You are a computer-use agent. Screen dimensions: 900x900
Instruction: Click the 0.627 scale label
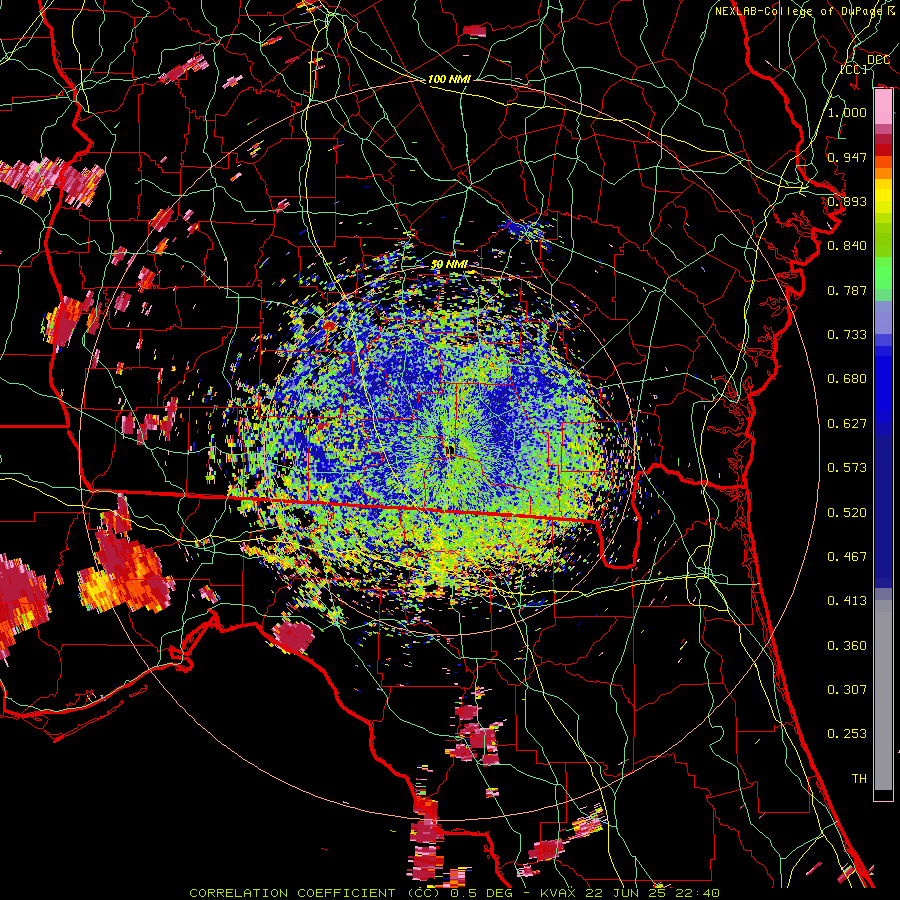847,424
